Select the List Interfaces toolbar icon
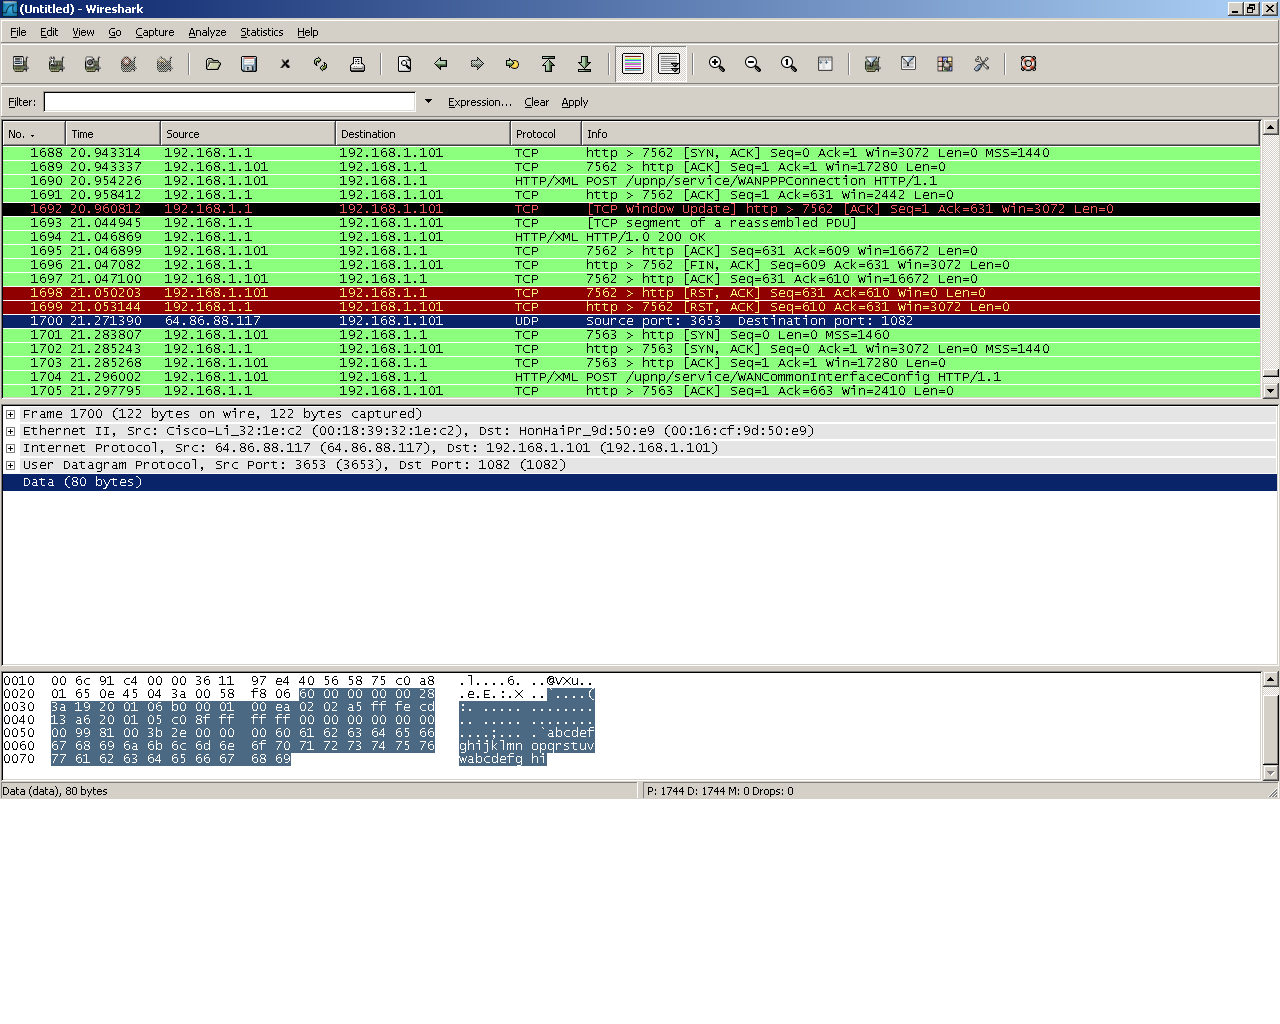The height and width of the screenshot is (1024, 1280). coord(20,64)
